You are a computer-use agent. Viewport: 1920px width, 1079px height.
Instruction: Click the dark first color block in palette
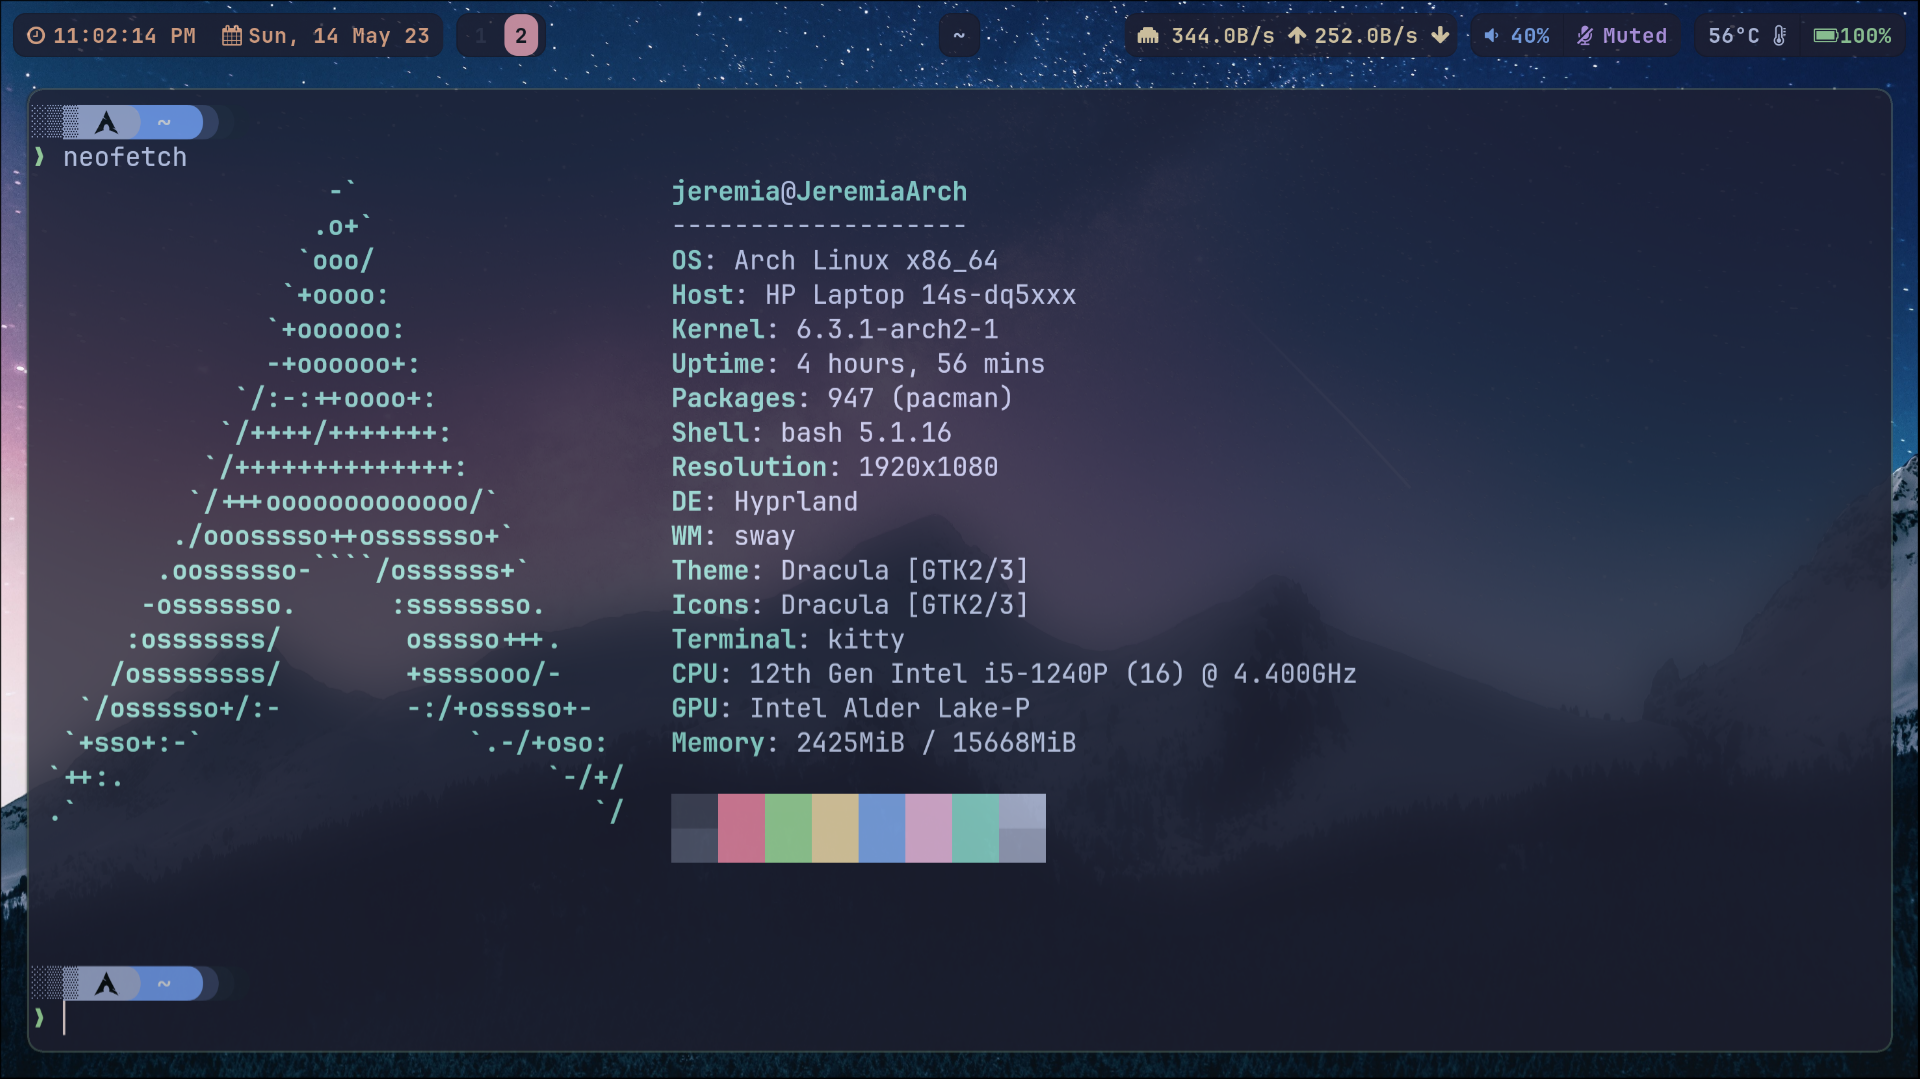tap(694, 828)
